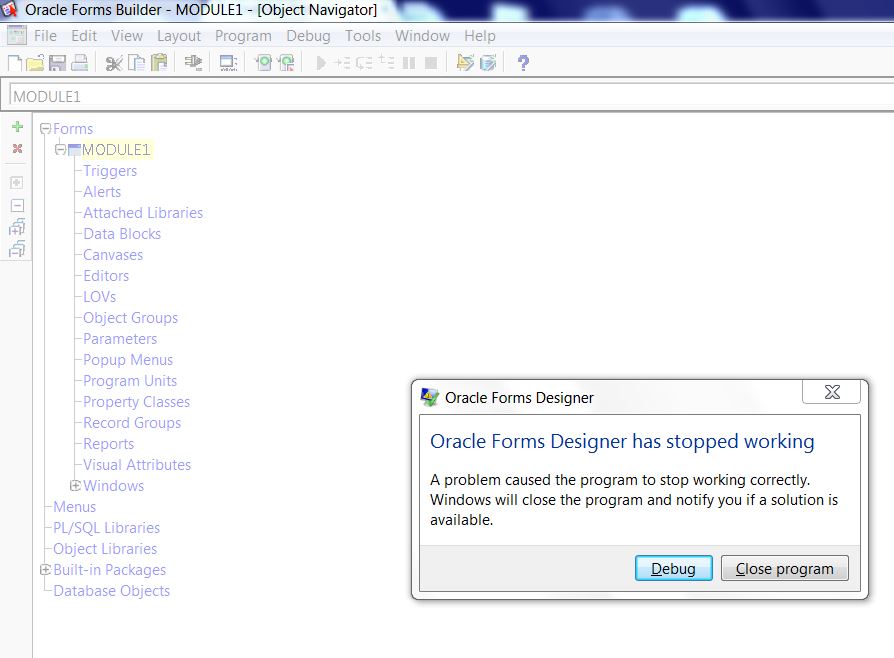Viewport: 894px width, 658px height.
Task: Click the Open folder toolbar icon
Action: click(x=35, y=63)
